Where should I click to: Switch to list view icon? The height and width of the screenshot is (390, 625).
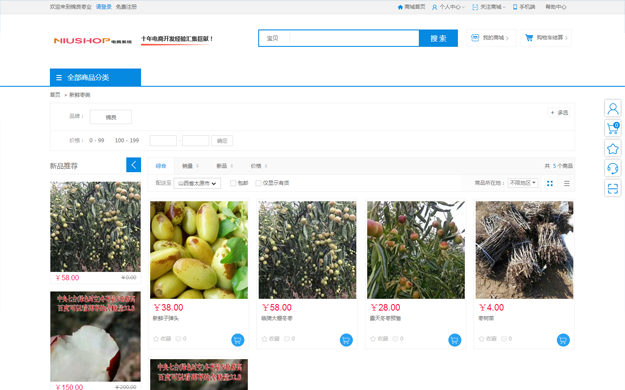(566, 183)
